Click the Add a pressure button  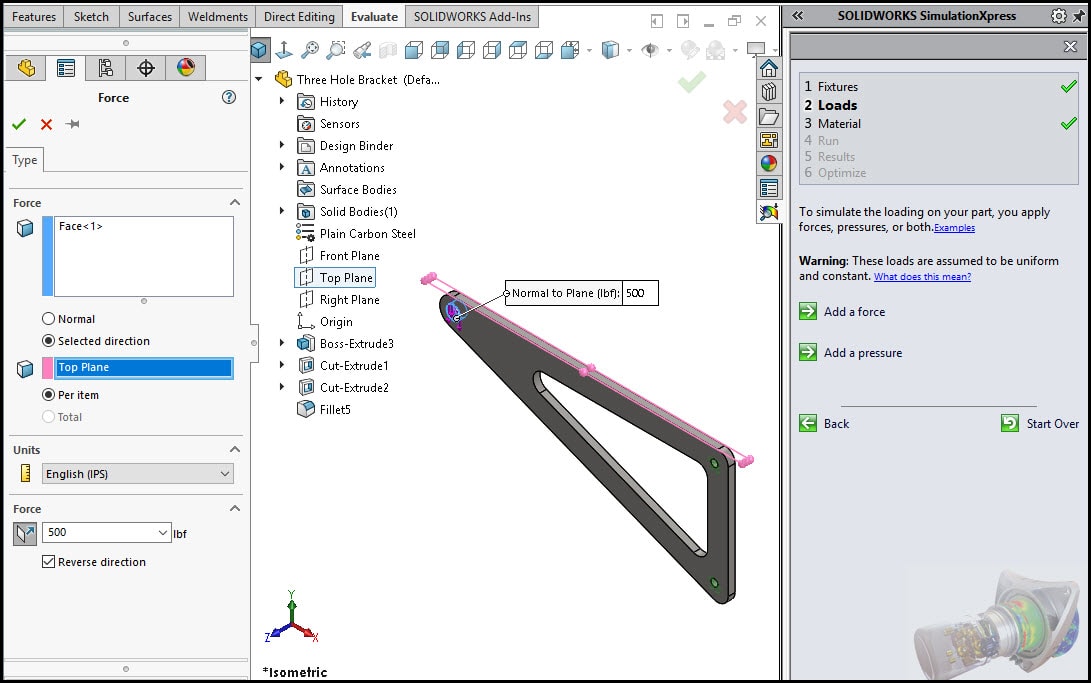pos(851,353)
